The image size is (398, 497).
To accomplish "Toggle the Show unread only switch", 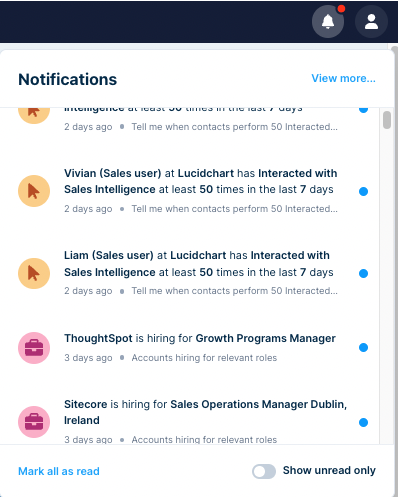I will point(264,471).
